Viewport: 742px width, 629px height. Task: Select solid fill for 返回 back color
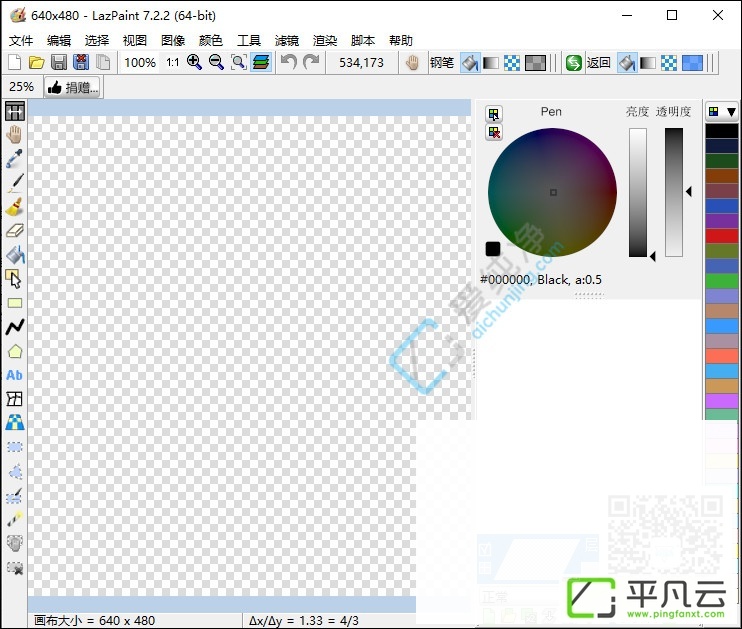[627, 62]
